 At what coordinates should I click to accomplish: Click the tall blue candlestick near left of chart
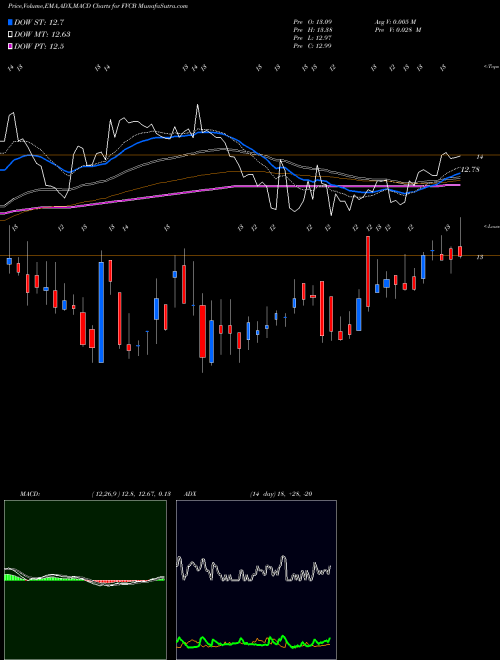(x=101, y=312)
